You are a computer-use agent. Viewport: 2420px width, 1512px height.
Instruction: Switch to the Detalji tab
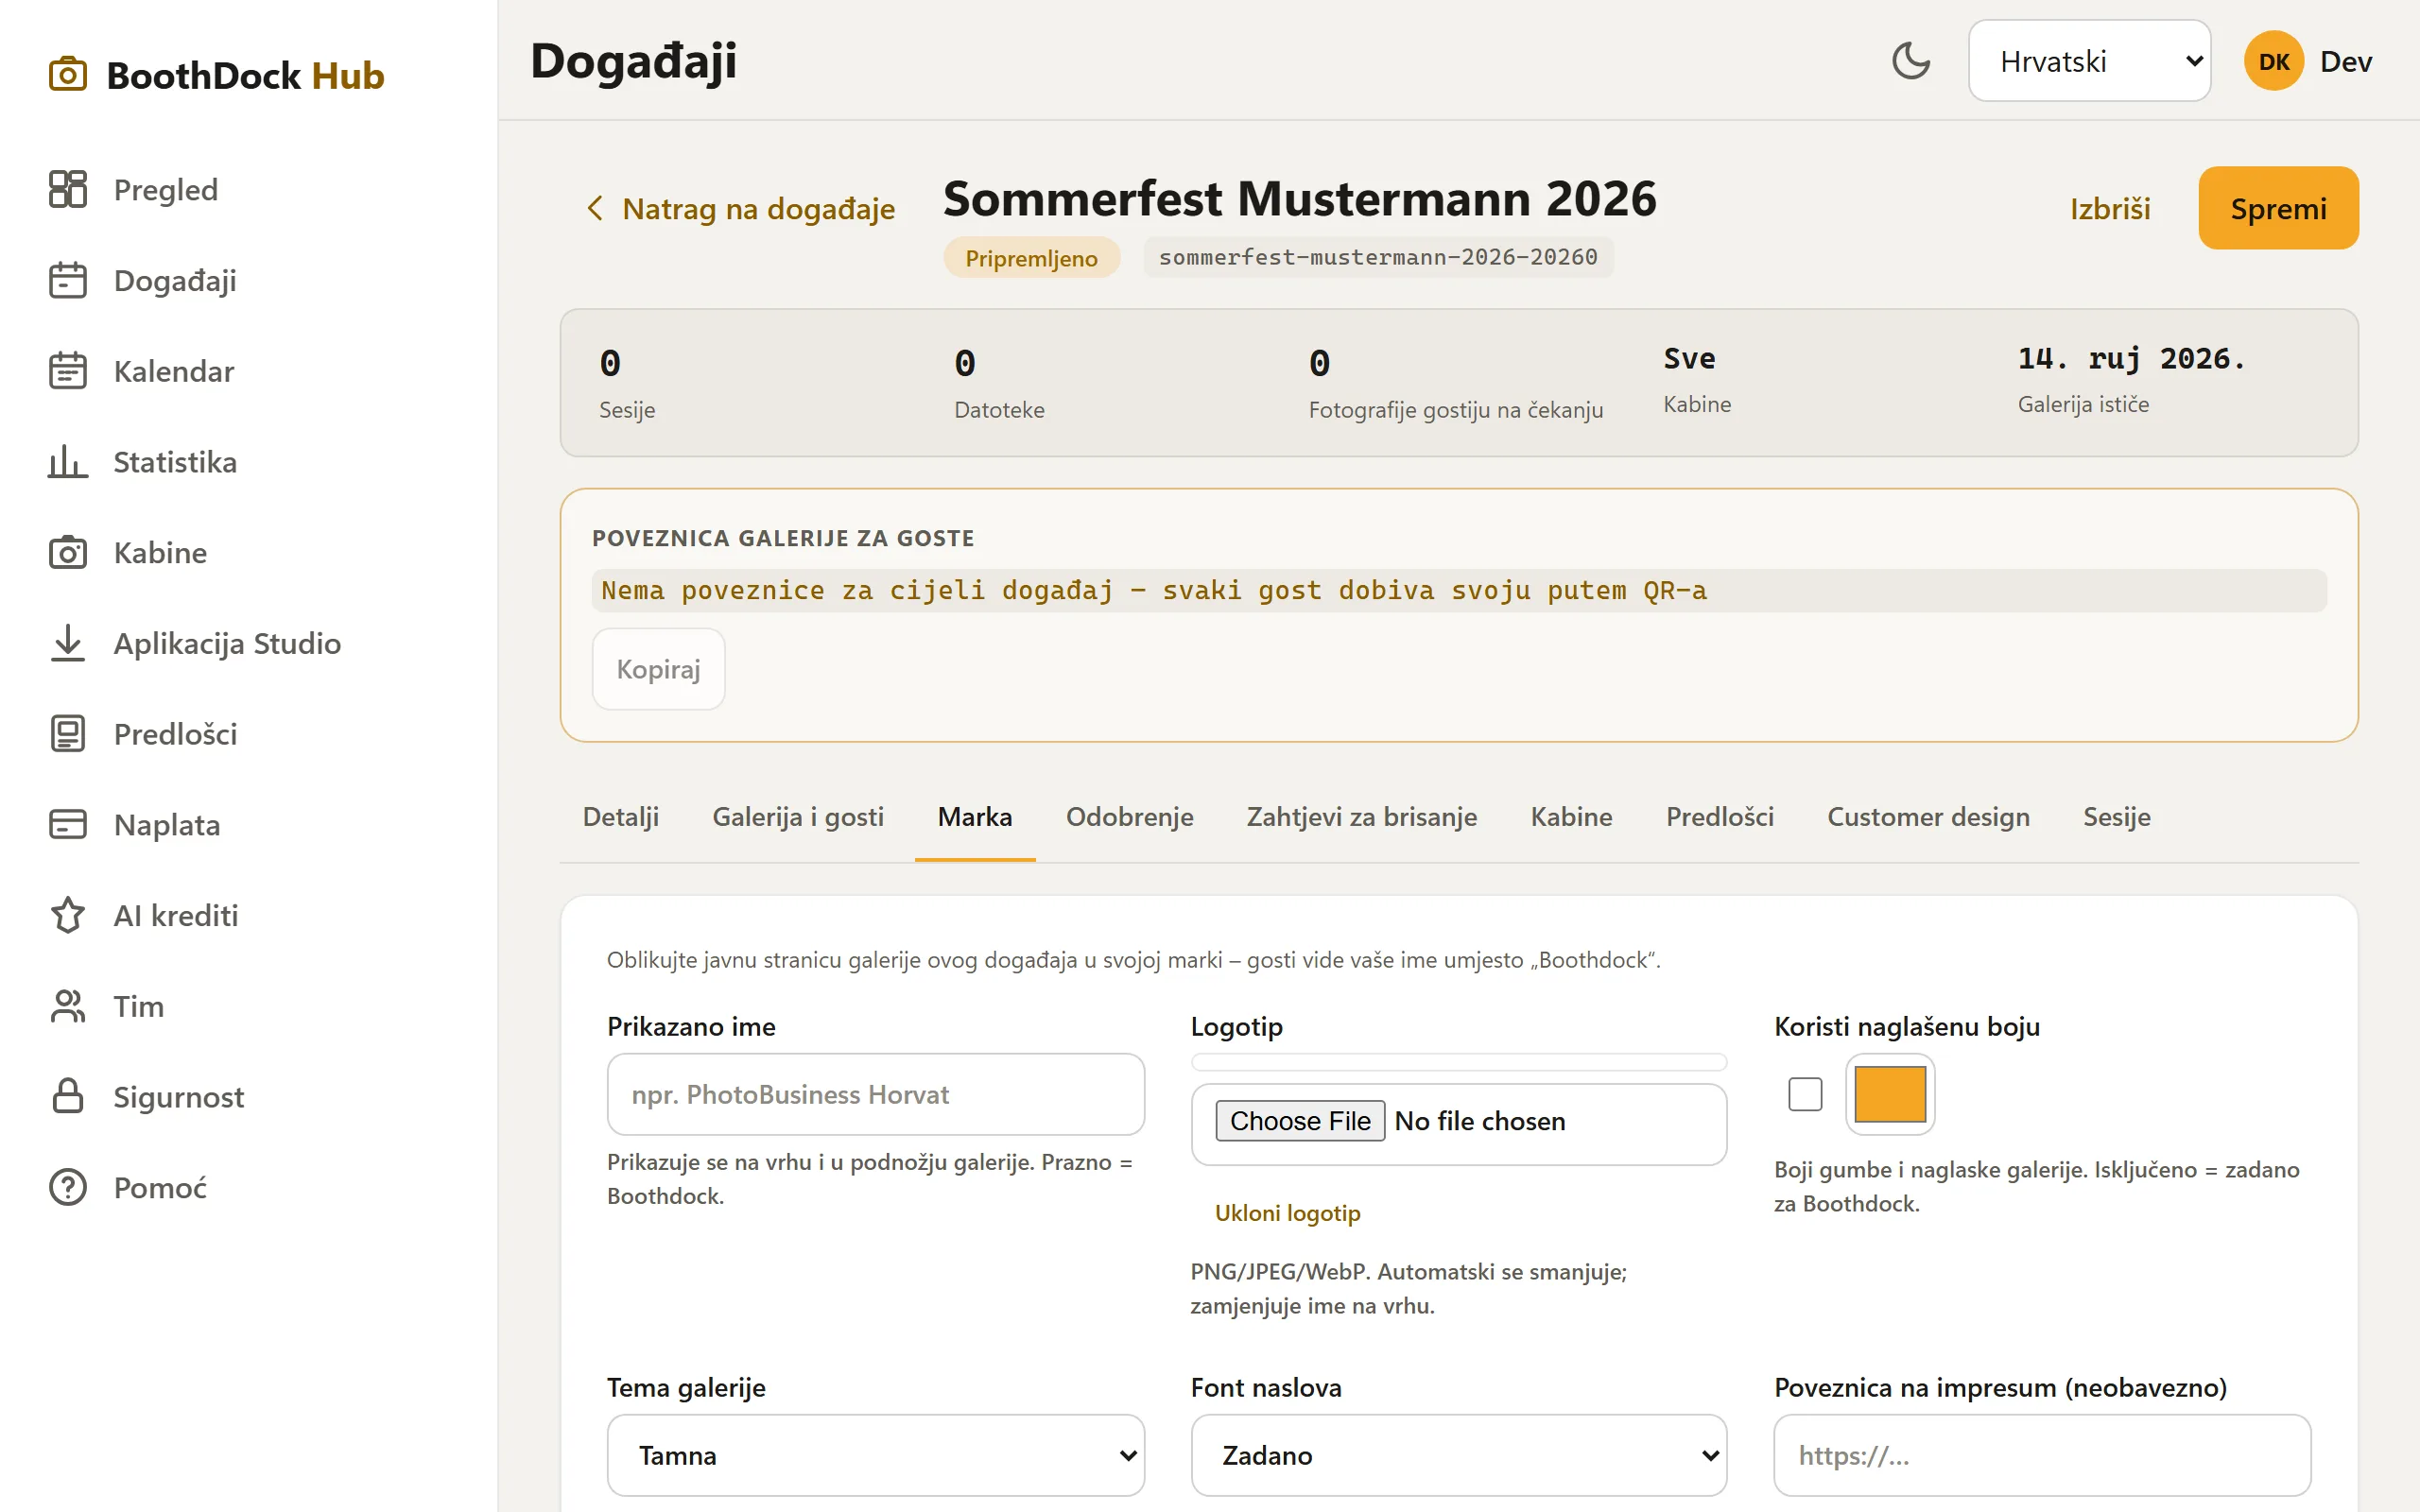621,817
